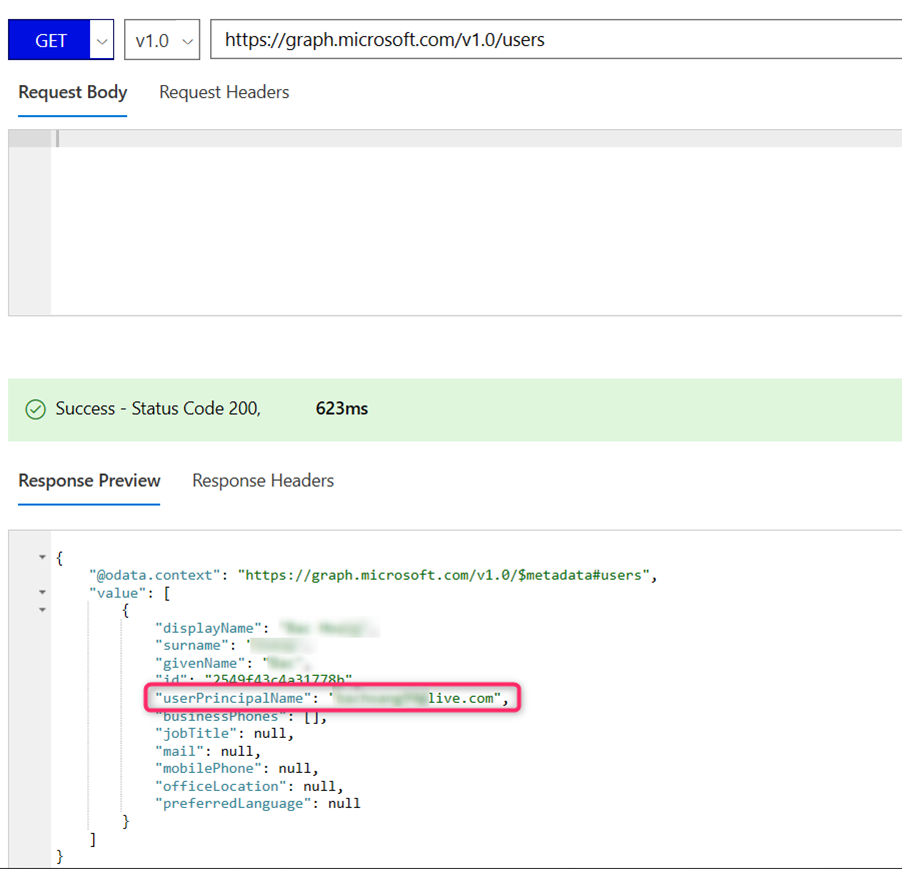Click the "userPrincipalName" key
The image size is (902, 869).
(x=233, y=698)
